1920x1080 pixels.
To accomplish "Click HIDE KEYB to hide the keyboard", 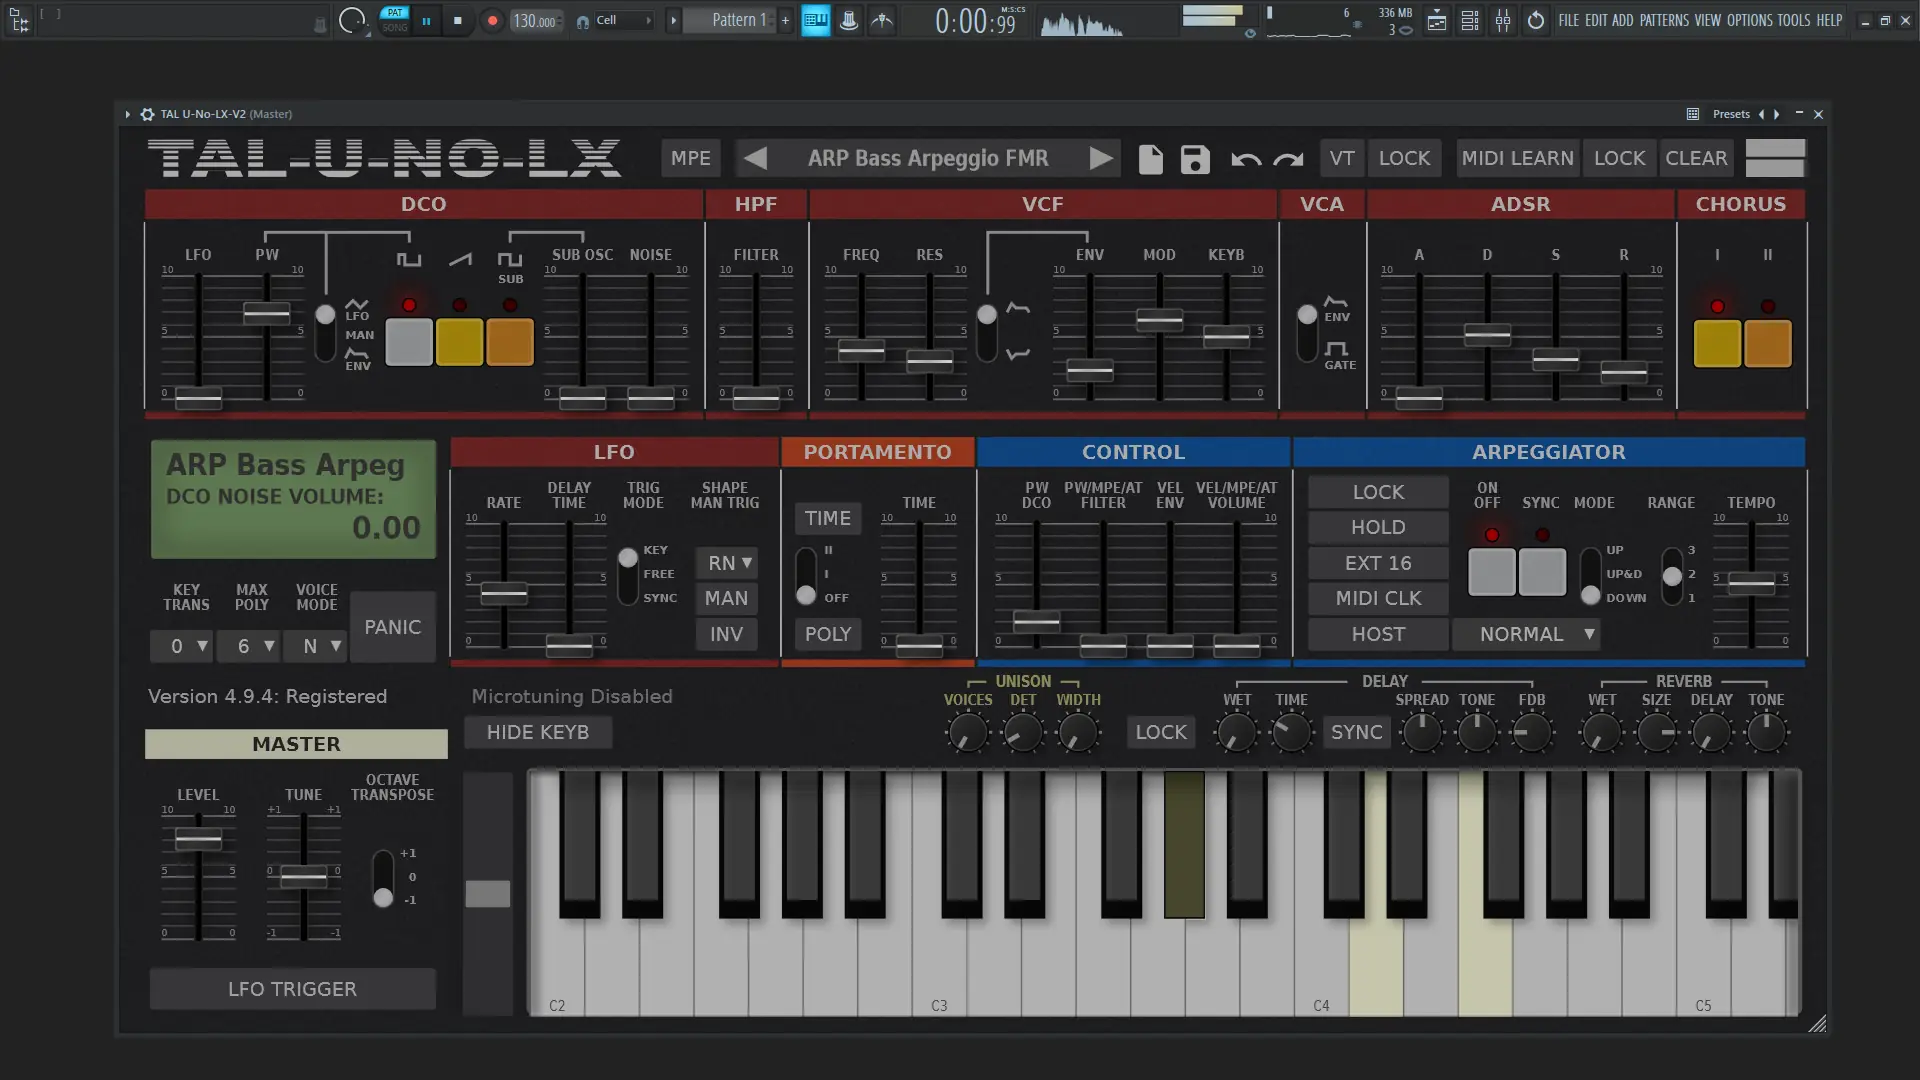I will [x=537, y=732].
